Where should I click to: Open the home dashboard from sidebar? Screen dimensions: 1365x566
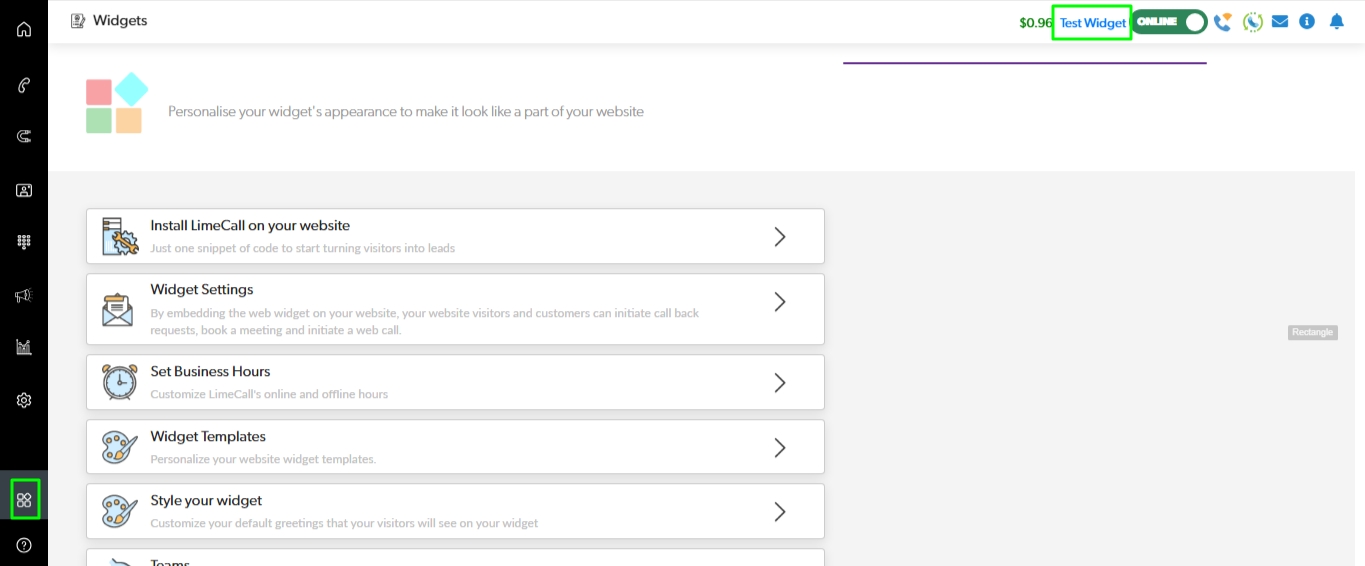pyautogui.click(x=24, y=29)
